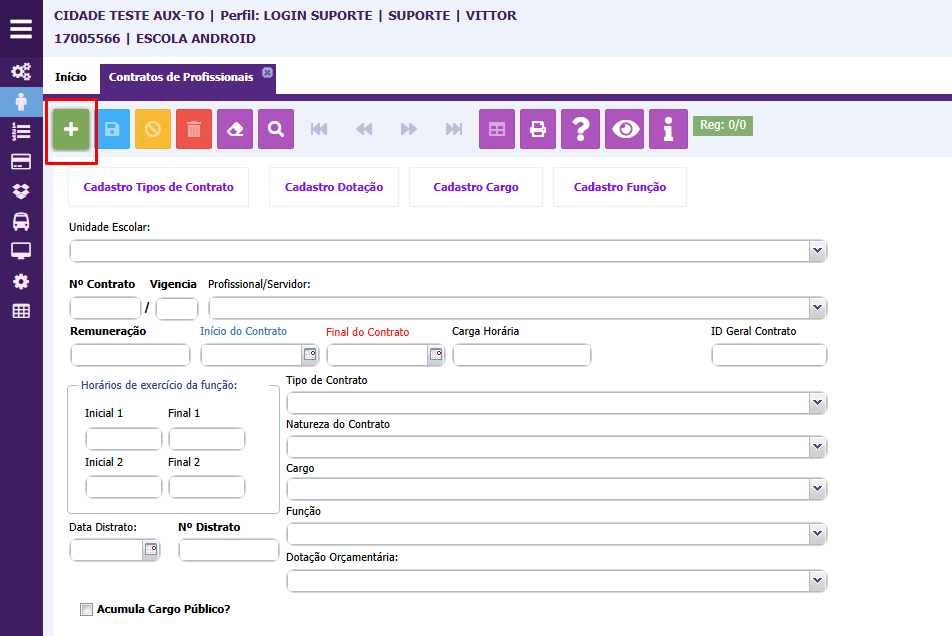952x636 pixels.
Task: Click the eraser clear form icon
Action: click(x=235, y=129)
